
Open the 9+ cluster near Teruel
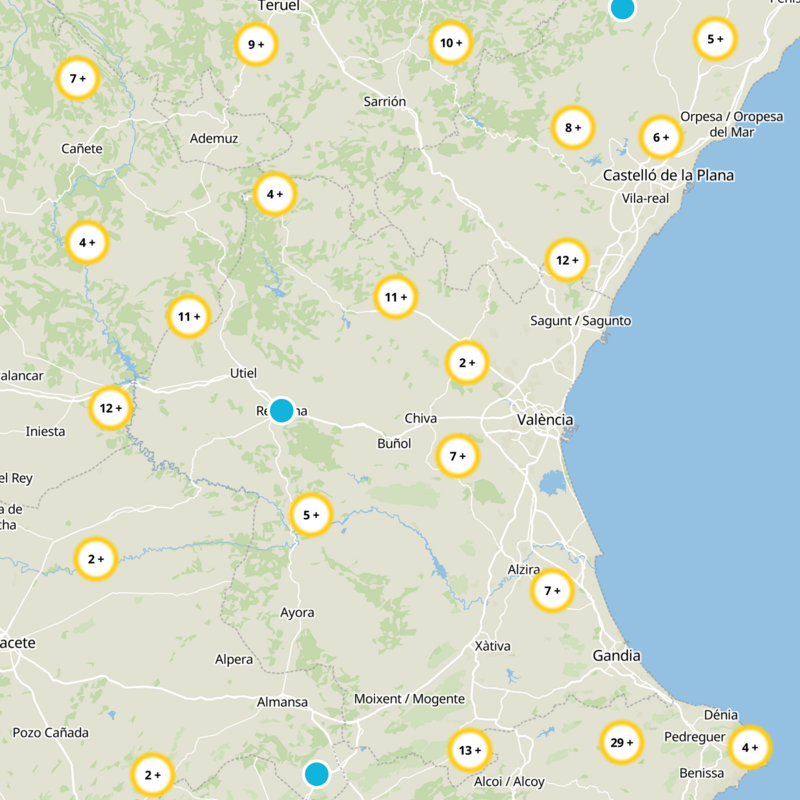click(256, 44)
